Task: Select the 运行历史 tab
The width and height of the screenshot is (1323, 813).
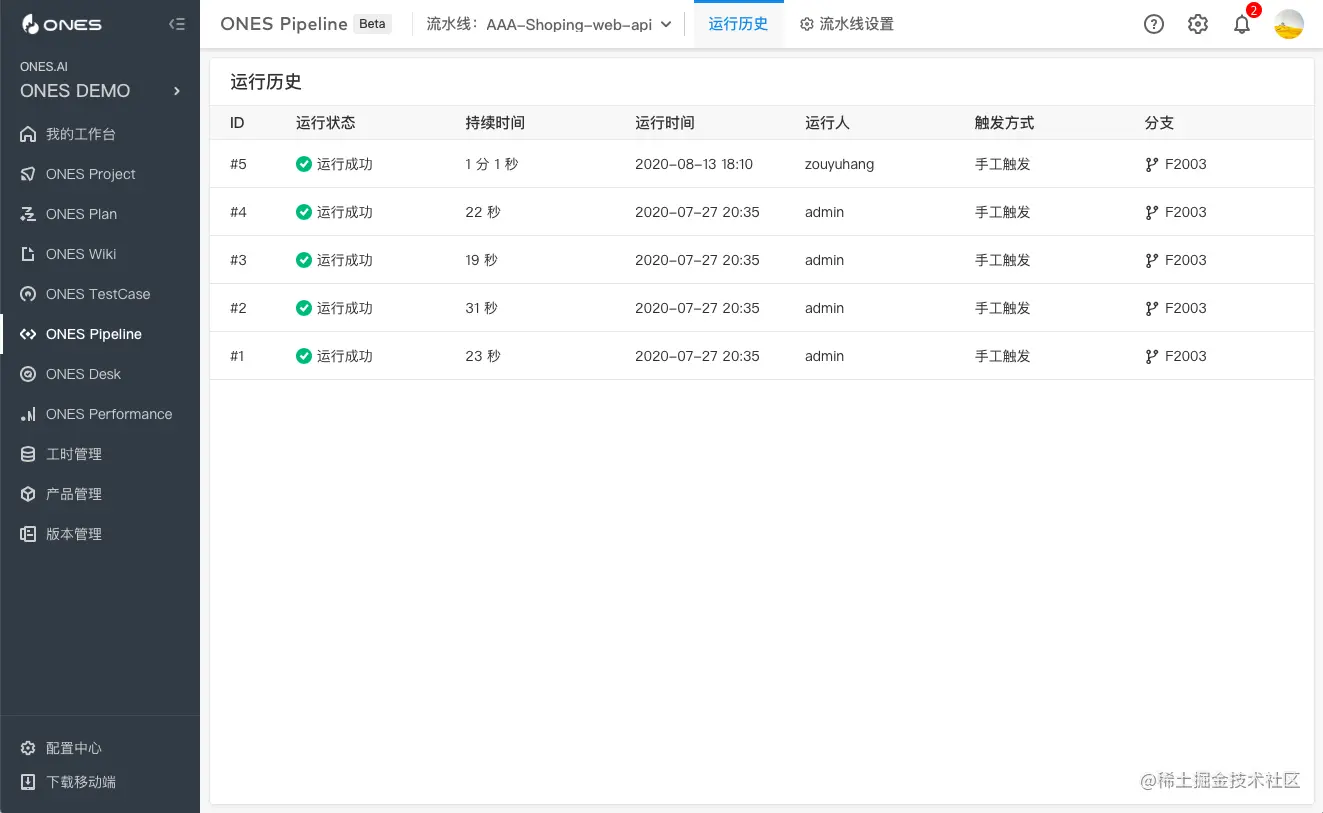Action: [x=738, y=23]
